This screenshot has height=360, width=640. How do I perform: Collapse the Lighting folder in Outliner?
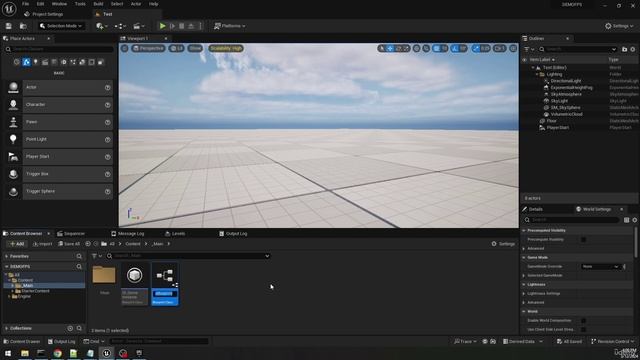(537, 75)
